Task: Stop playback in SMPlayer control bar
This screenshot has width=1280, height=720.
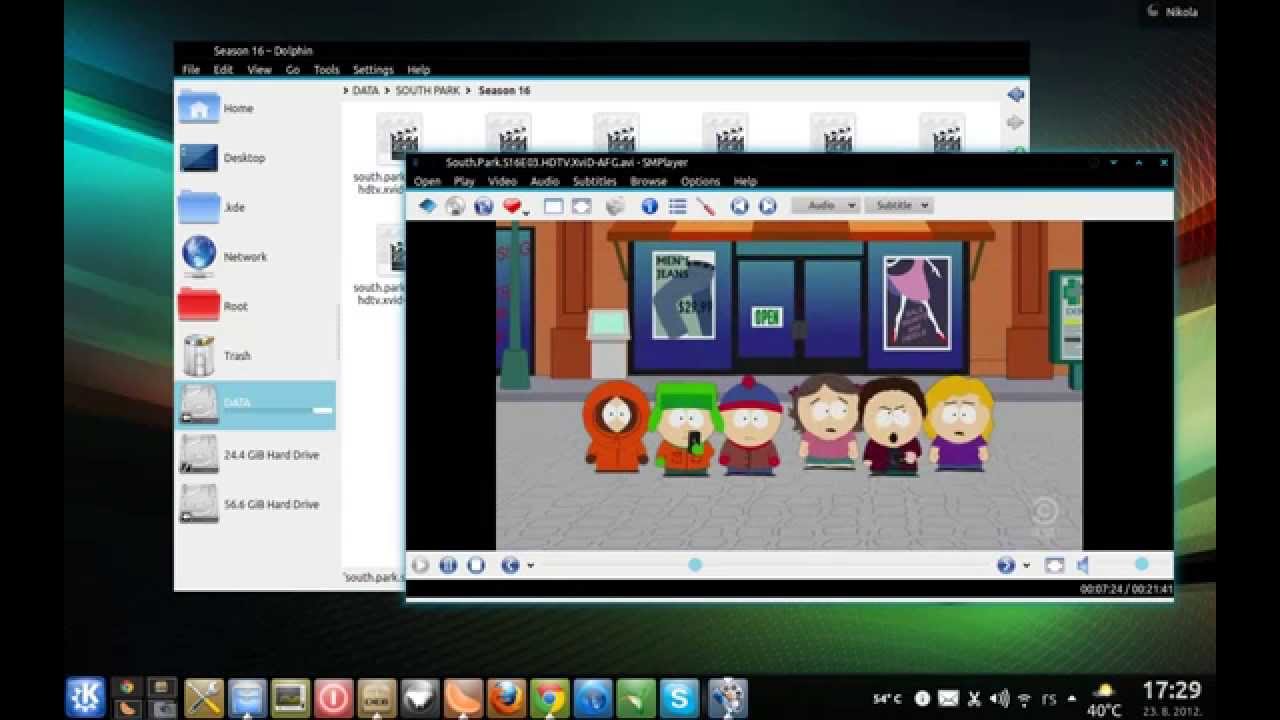Action: tap(476, 565)
